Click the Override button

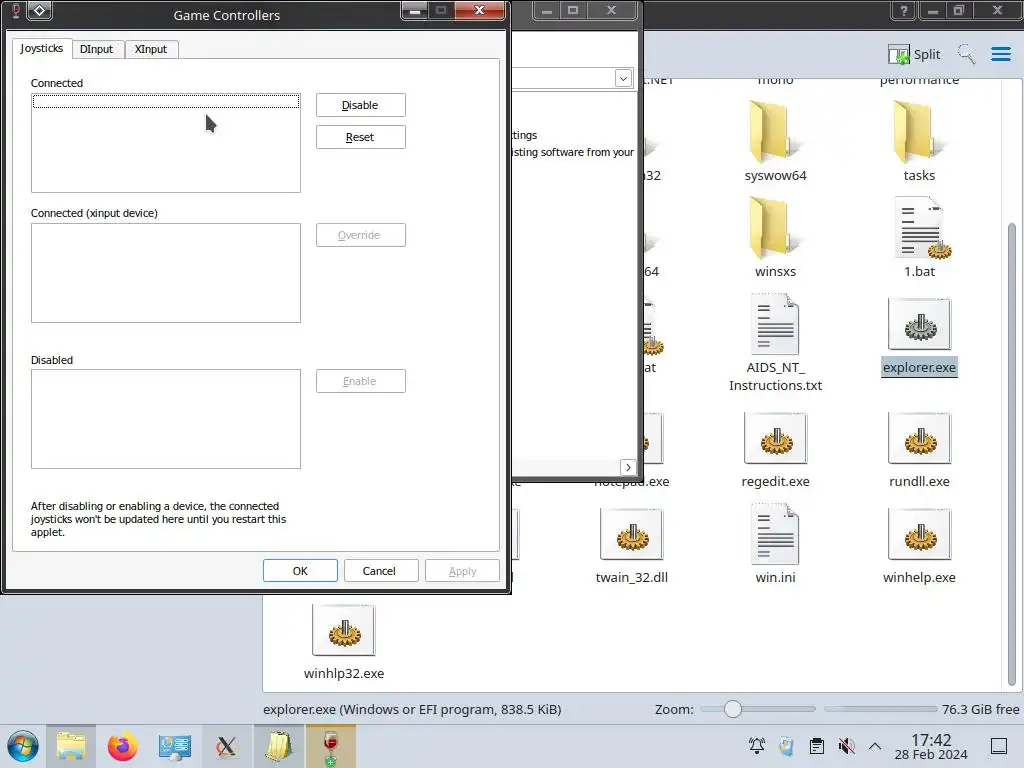pos(360,235)
